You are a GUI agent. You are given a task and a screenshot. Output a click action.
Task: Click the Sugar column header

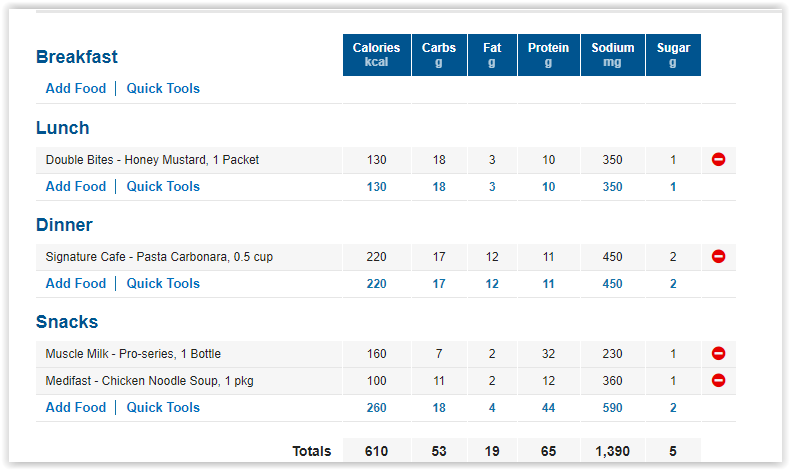point(673,55)
